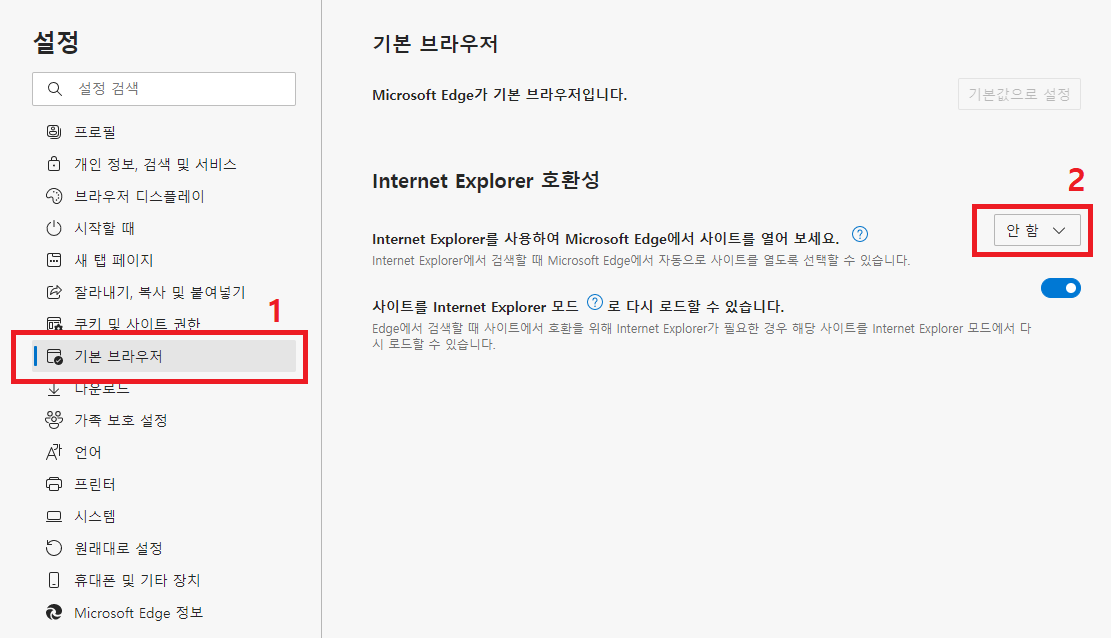The width and height of the screenshot is (1111, 638).
Task: Click the 브라우저 디스플레이 palette icon
Action: (54, 196)
